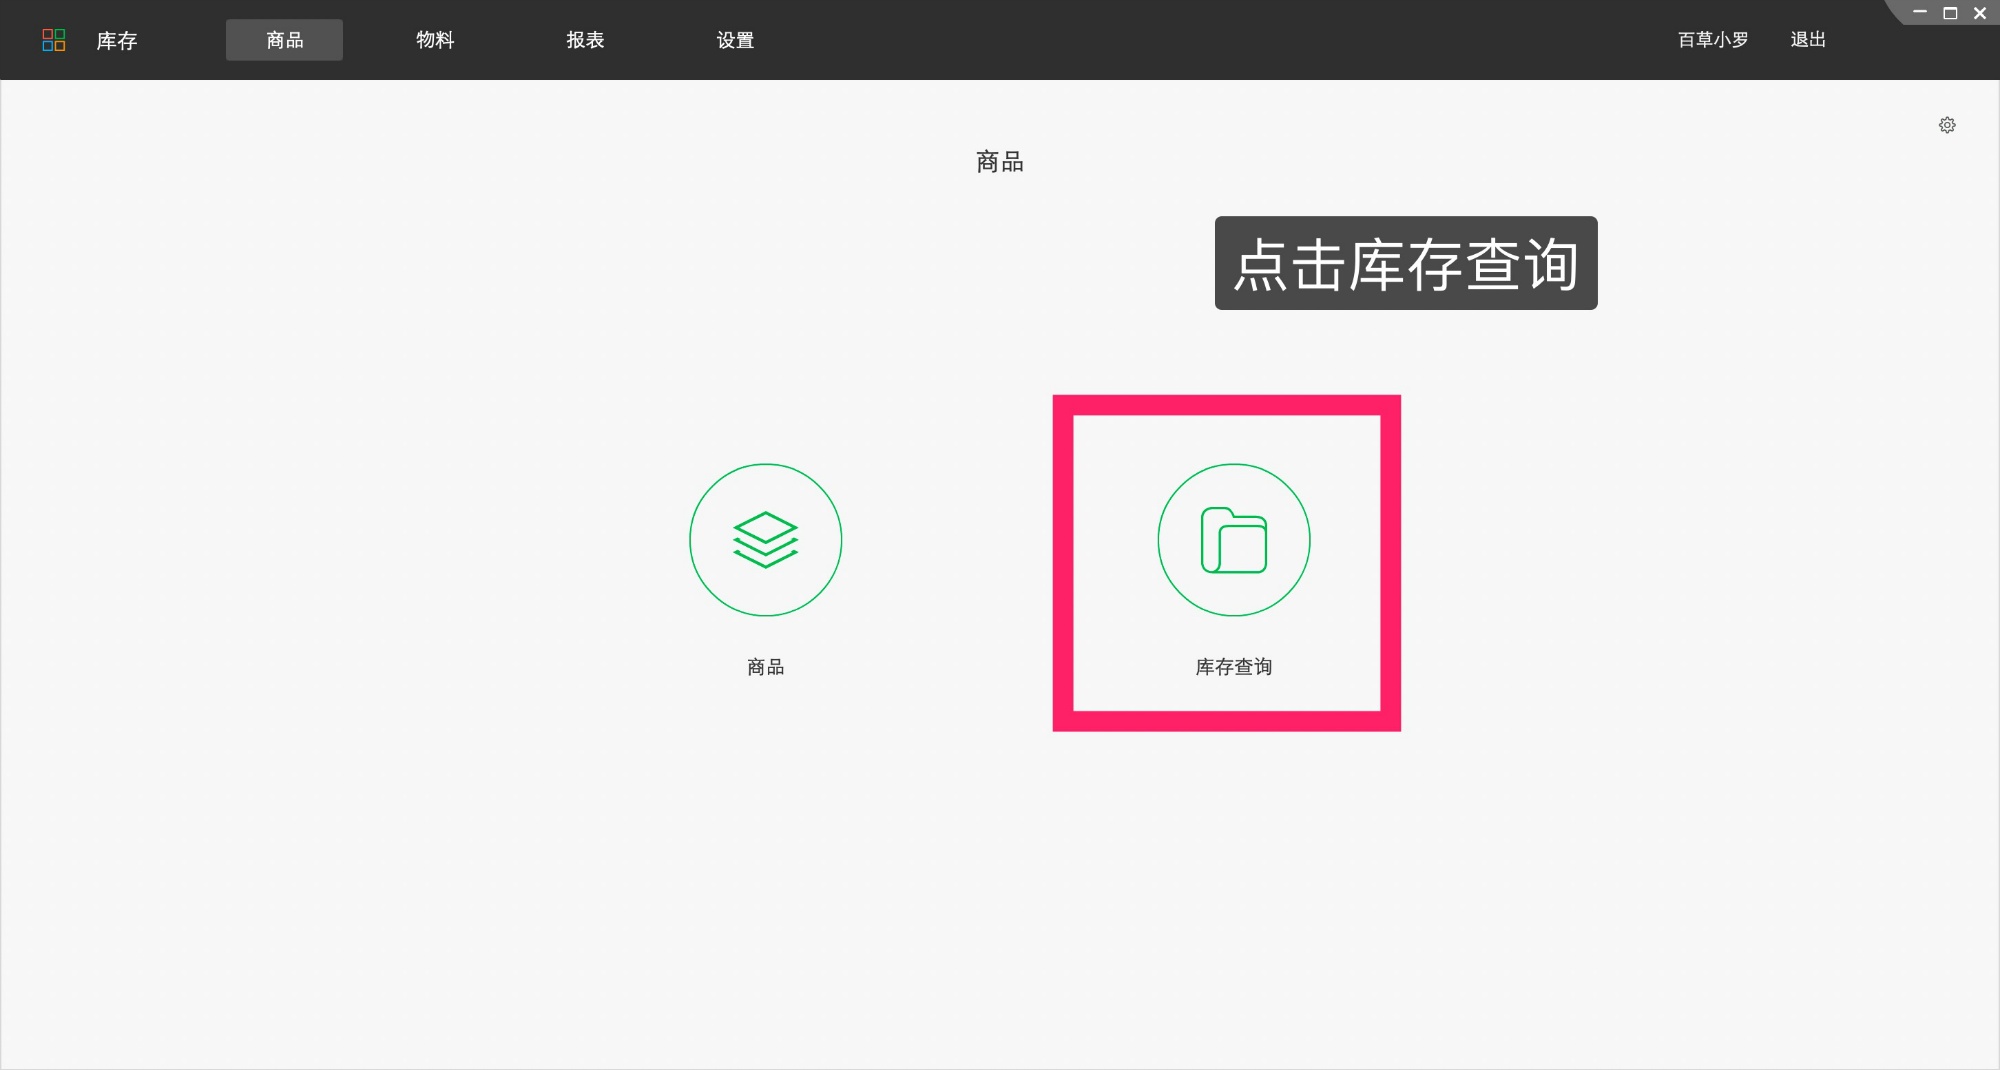Select the highlighted 商品 tab
Viewport: 2000px width, 1070px height.
[284, 40]
